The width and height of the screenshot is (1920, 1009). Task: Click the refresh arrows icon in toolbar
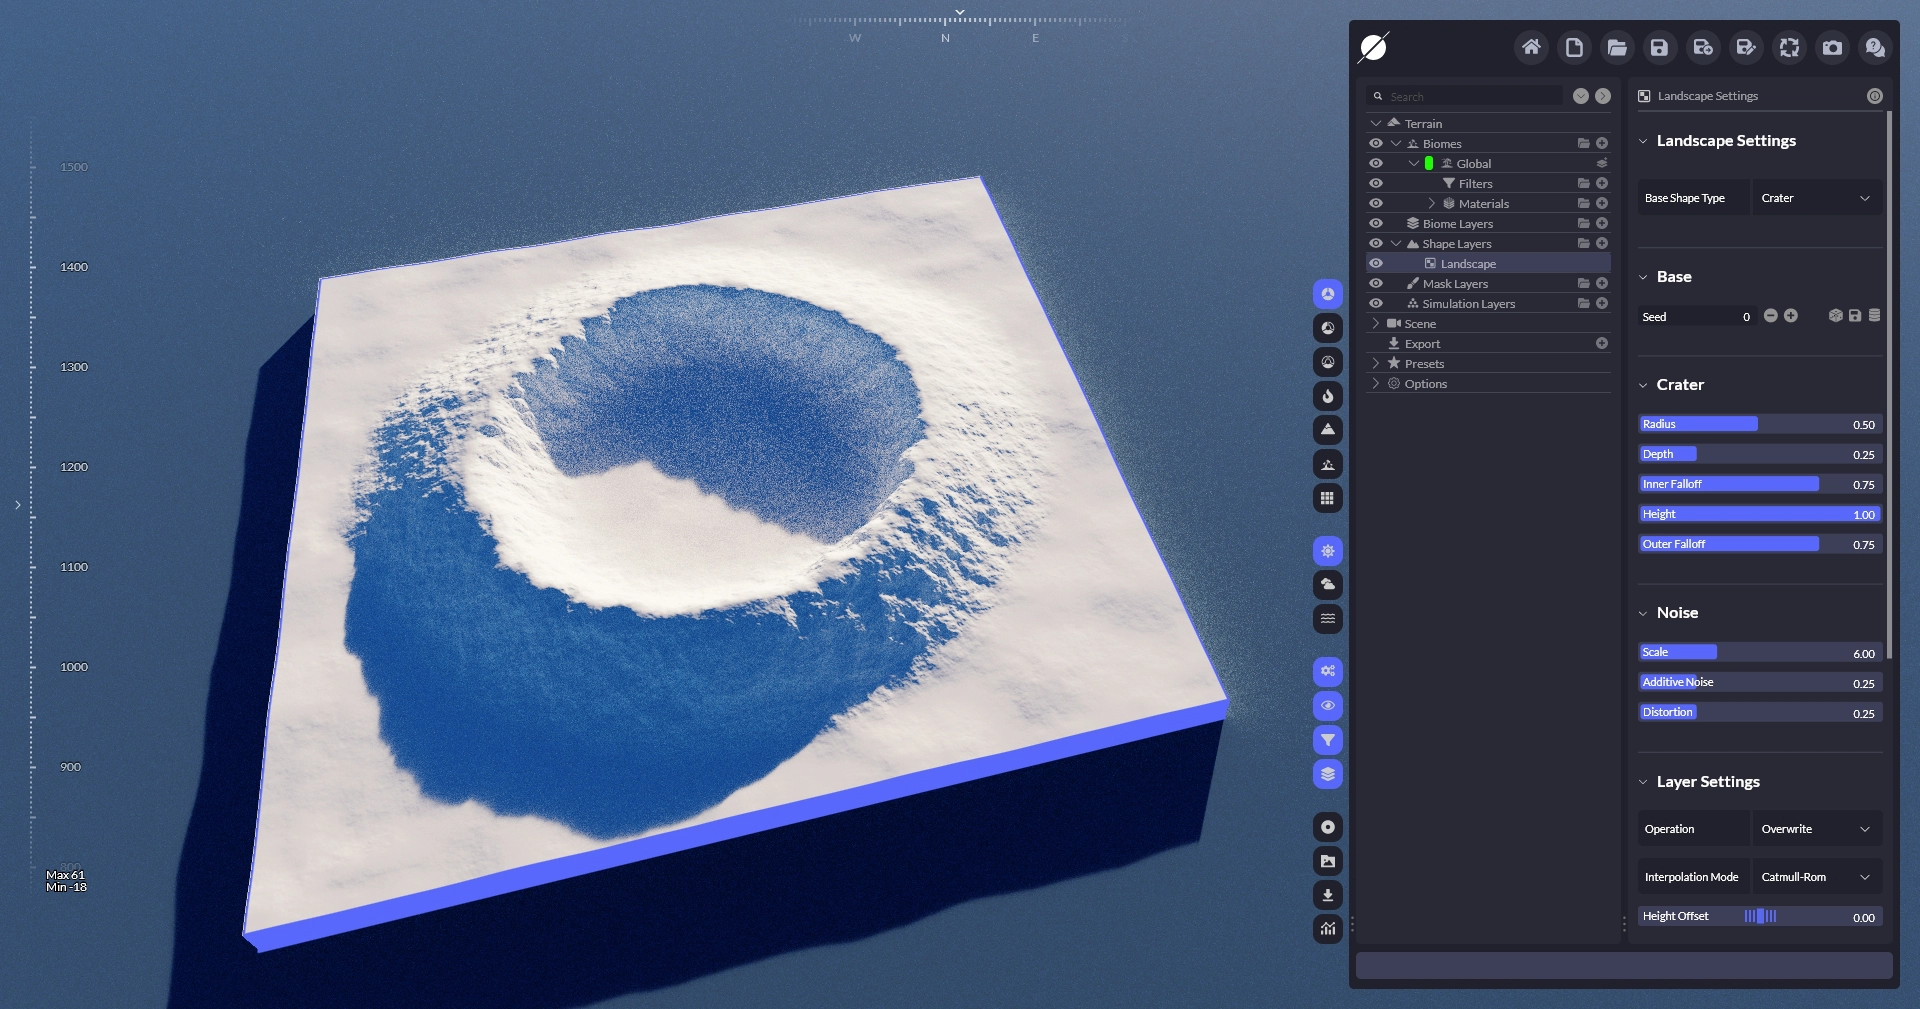click(x=1789, y=47)
